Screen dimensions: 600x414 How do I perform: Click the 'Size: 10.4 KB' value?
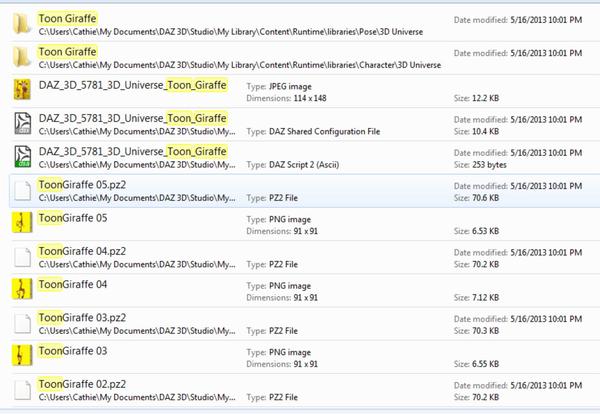[x=476, y=132]
